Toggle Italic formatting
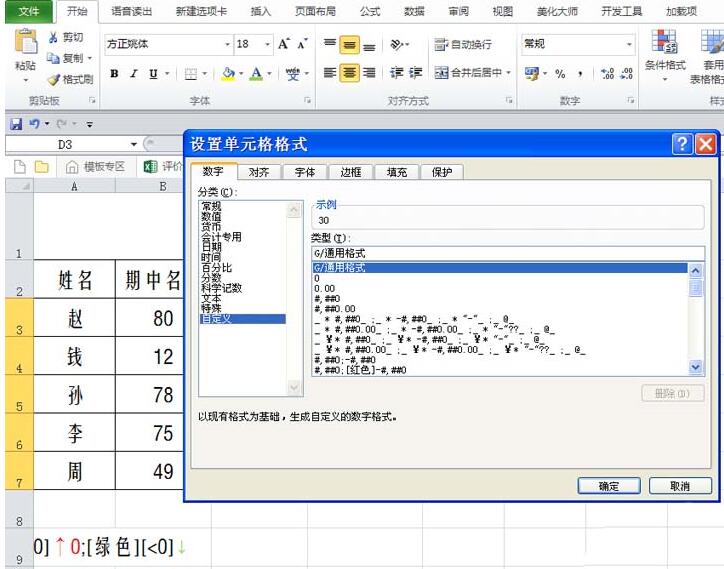The image size is (724, 569). (134, 73)
